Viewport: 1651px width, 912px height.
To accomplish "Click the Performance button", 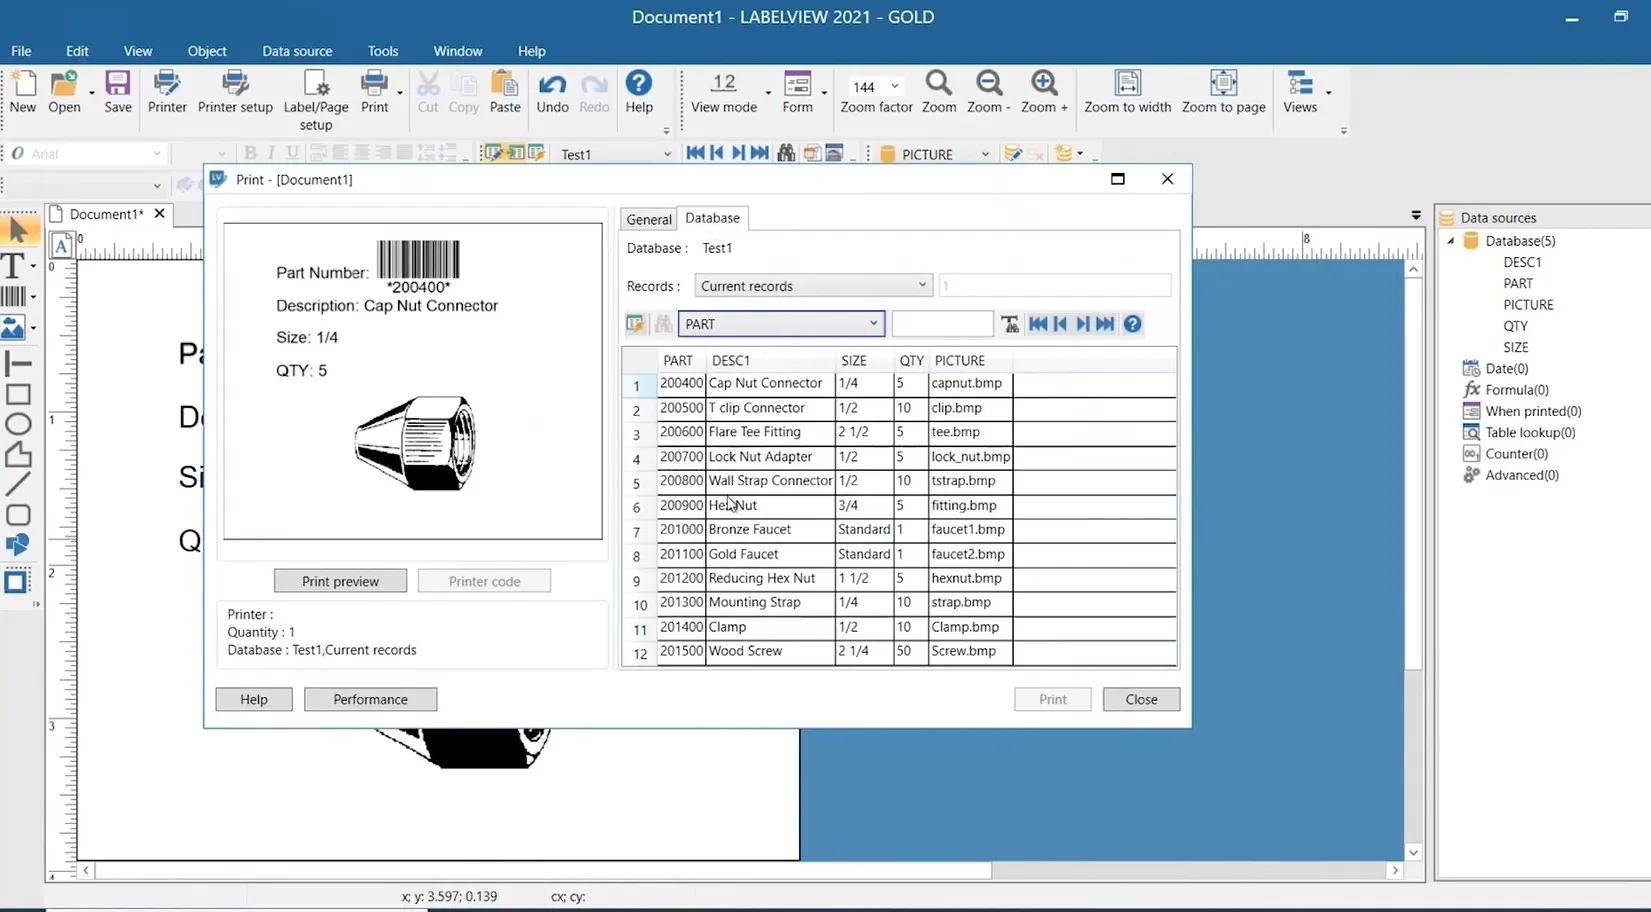I will pos(370,699).
